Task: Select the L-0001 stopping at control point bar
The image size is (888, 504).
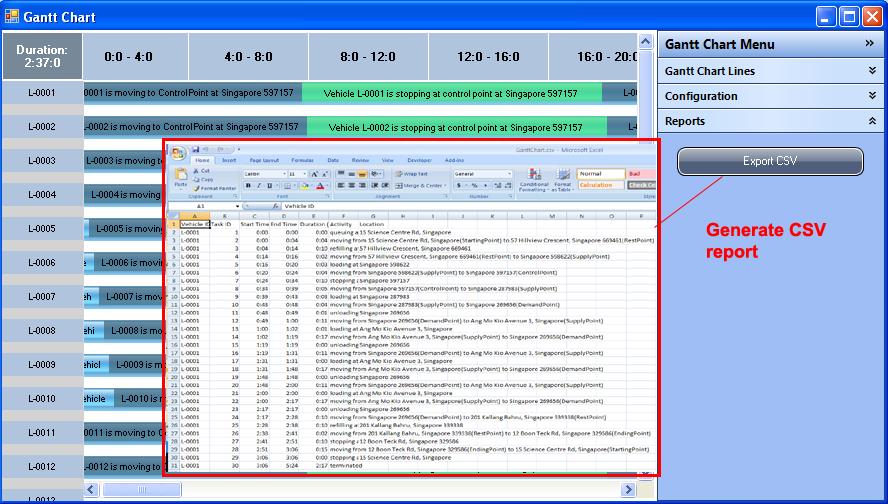Action: 452,93
